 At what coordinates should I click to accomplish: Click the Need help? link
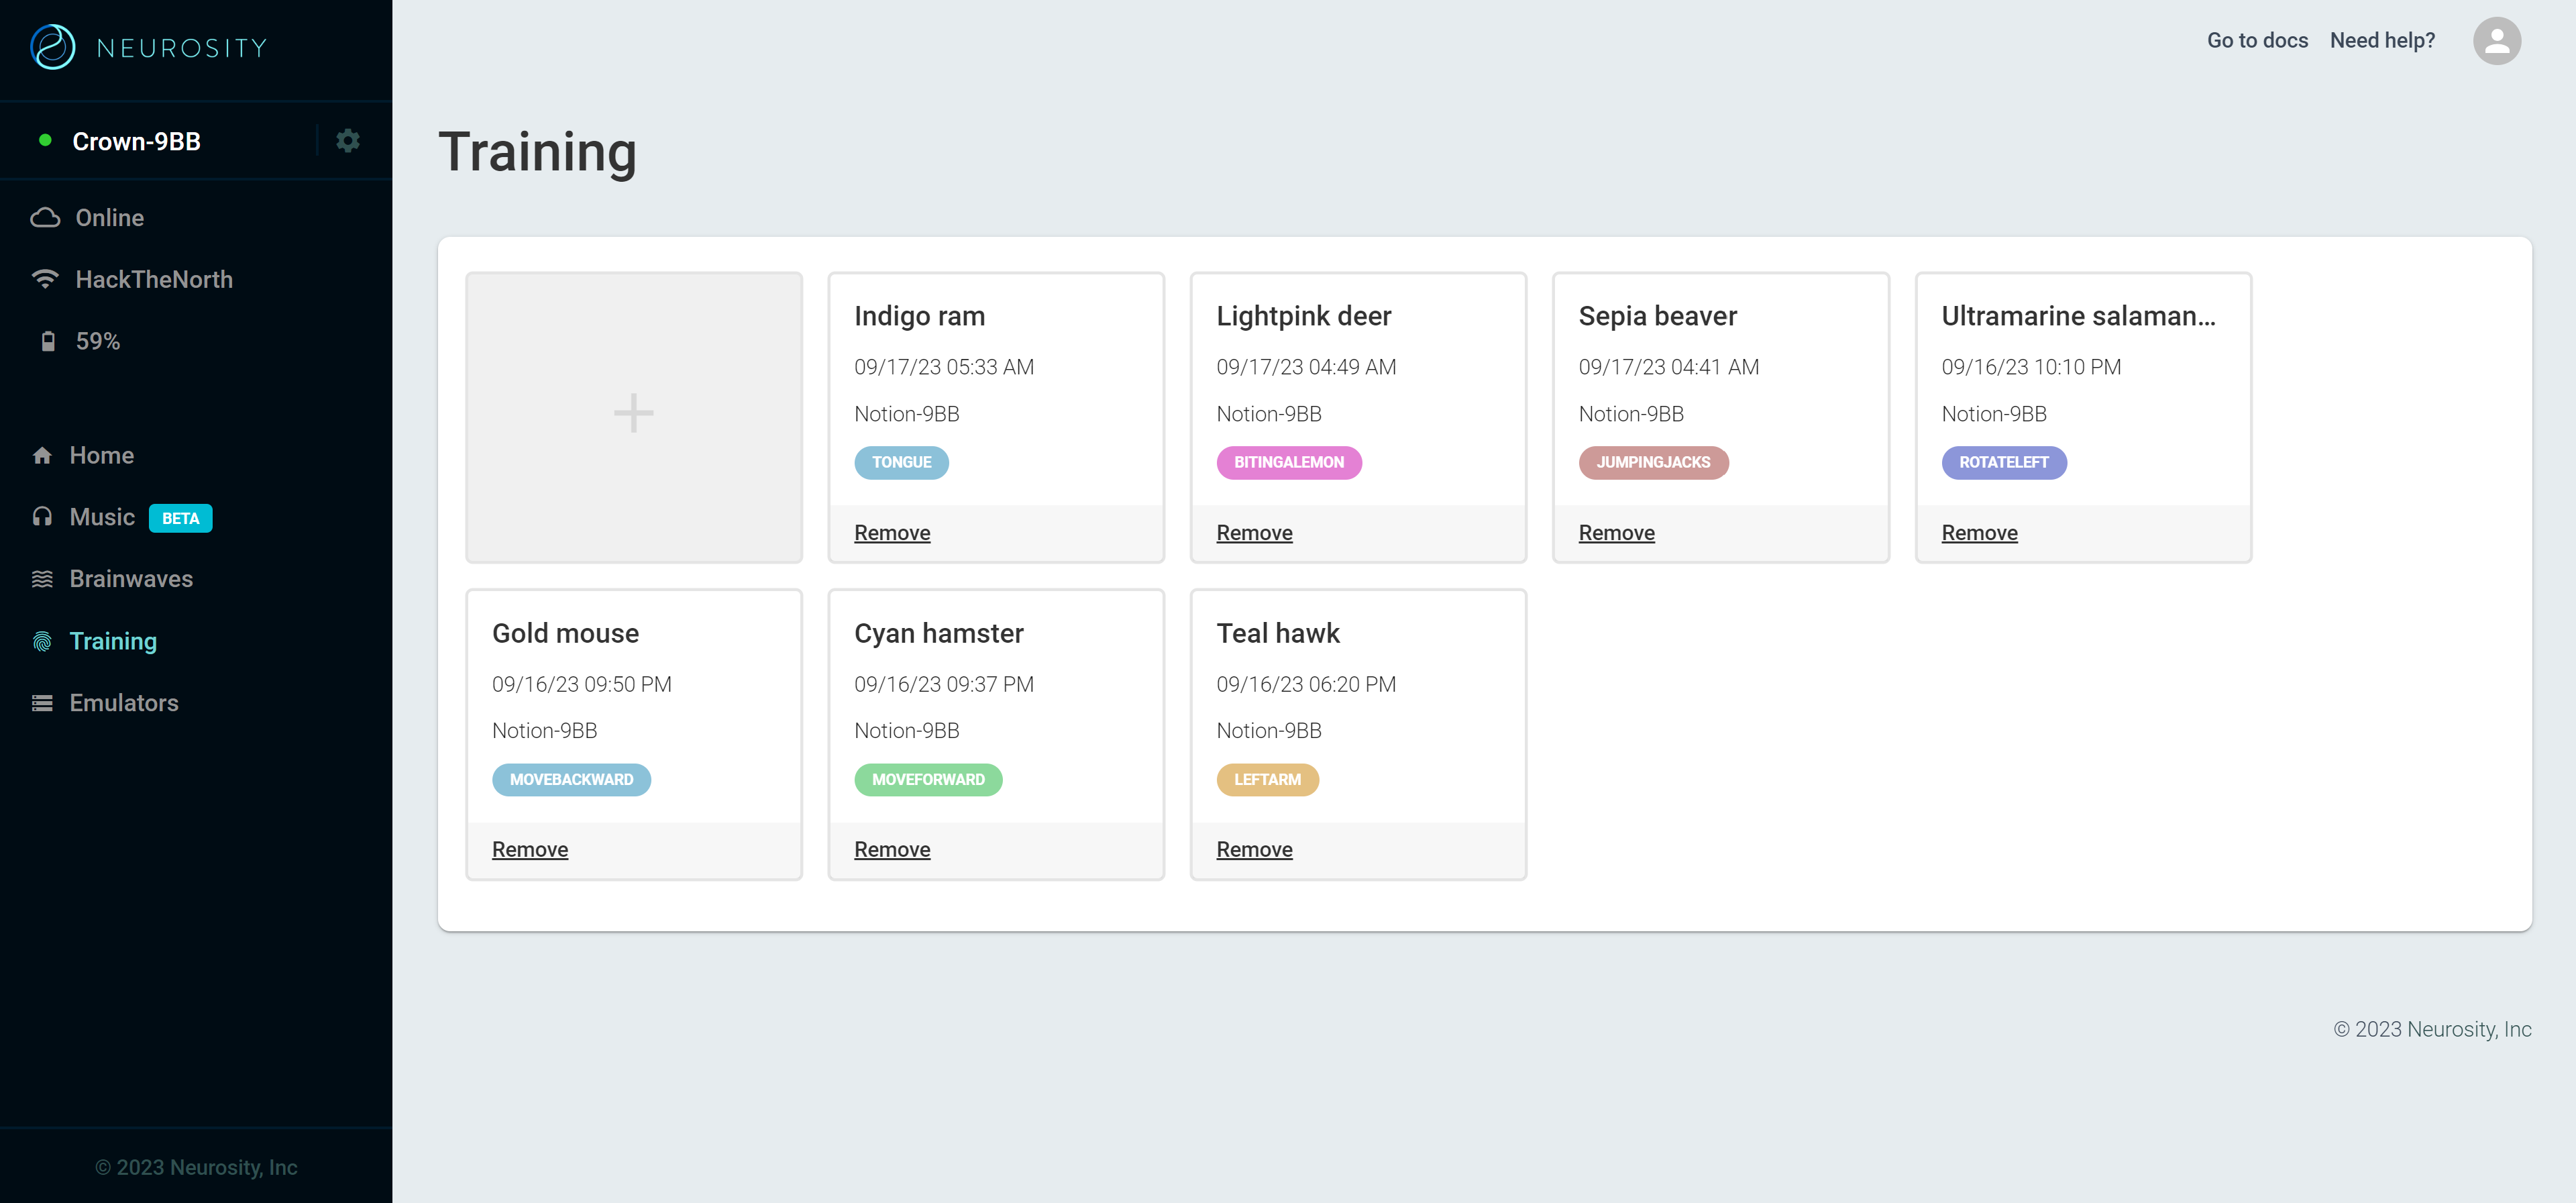[2381, 41]
